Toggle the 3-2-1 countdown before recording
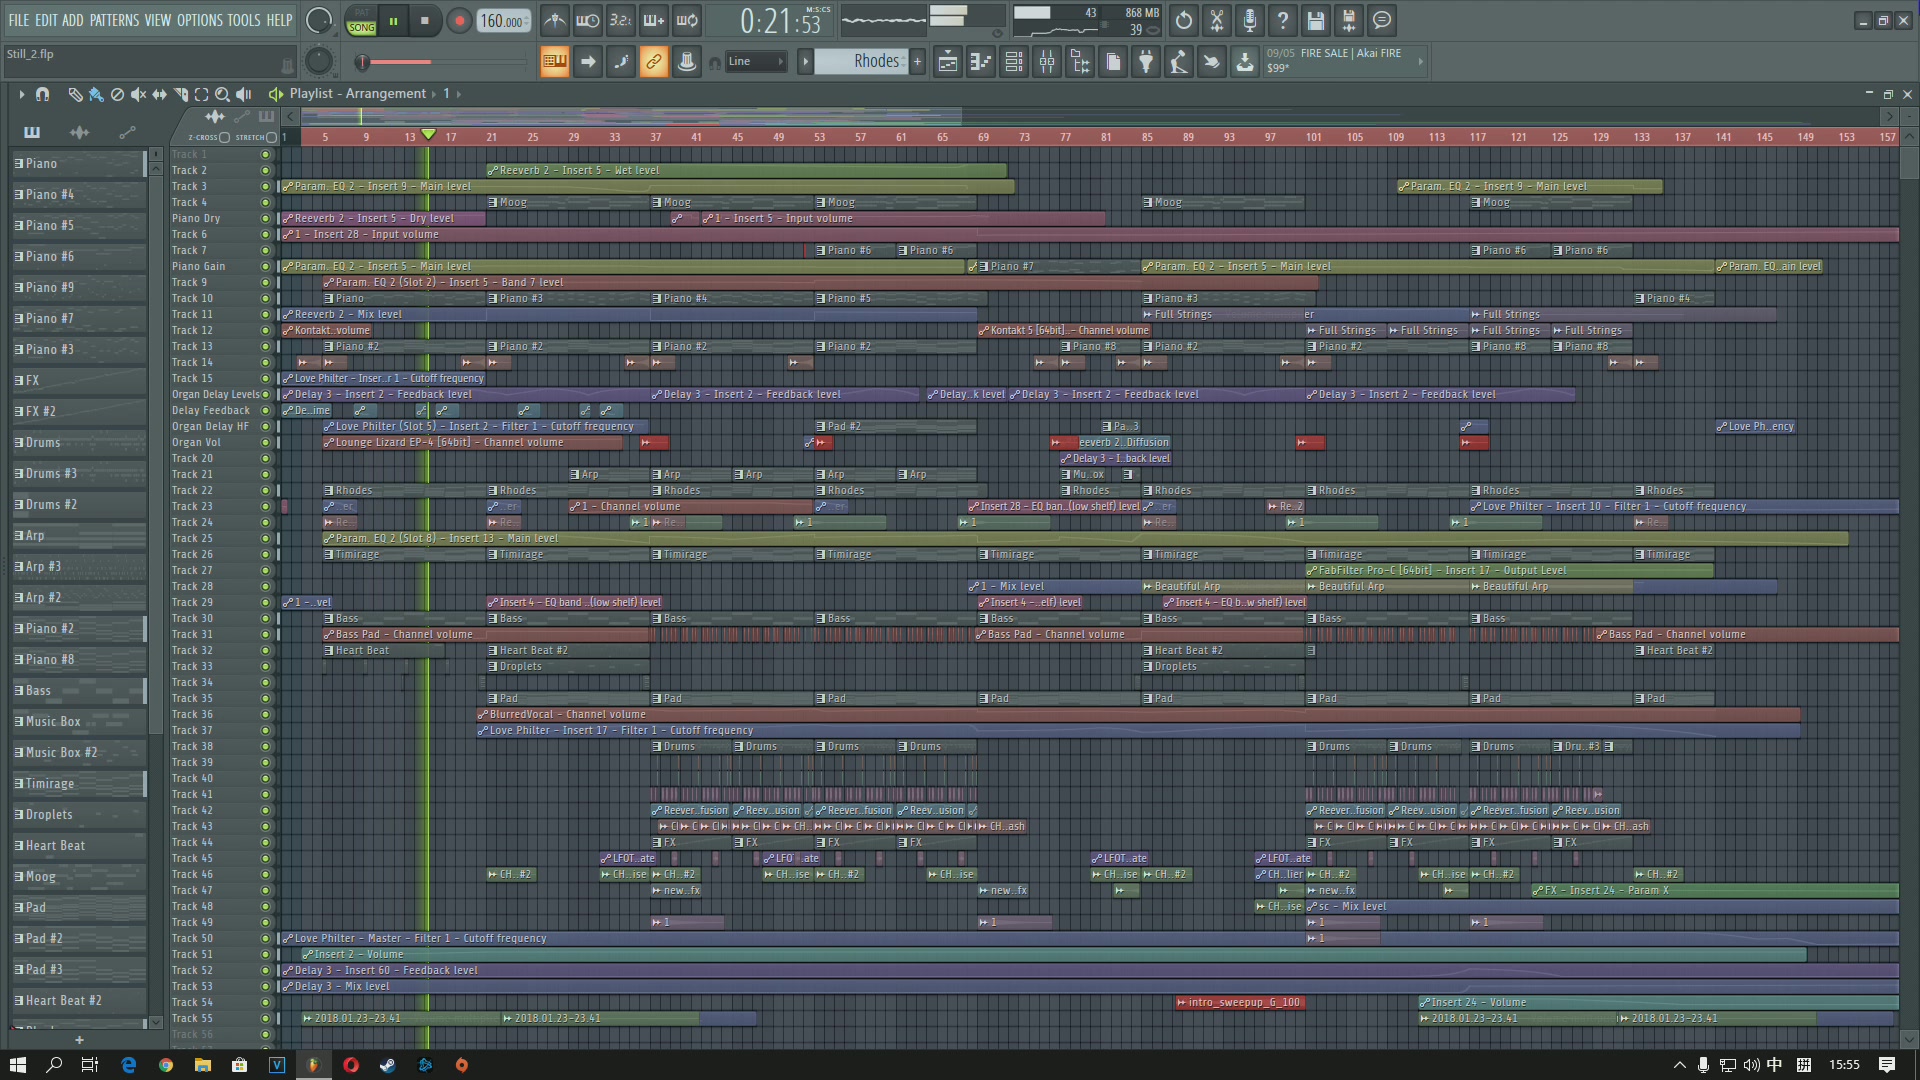 coord(620,20)
